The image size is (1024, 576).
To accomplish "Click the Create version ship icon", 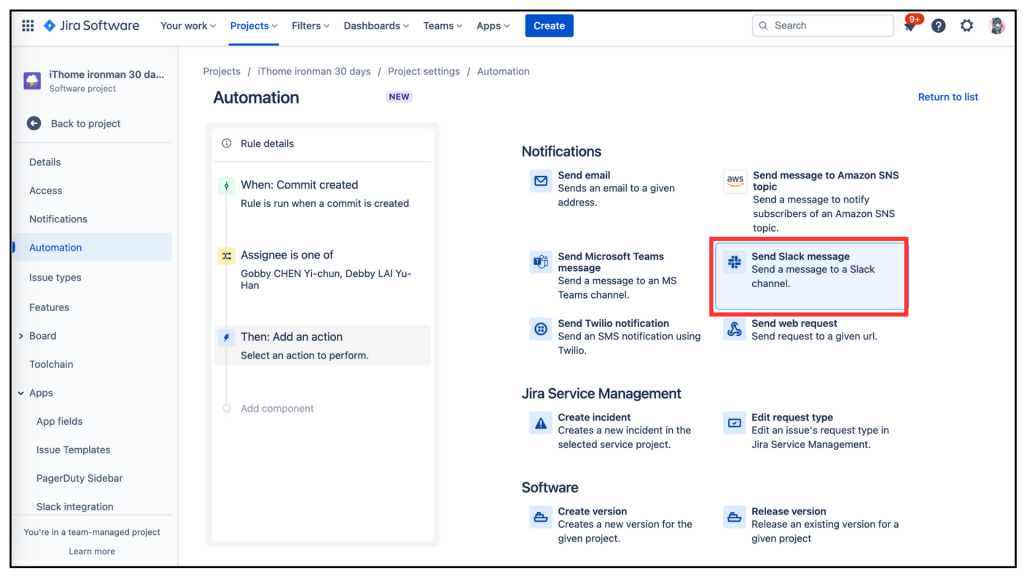I will click(541, 517).
